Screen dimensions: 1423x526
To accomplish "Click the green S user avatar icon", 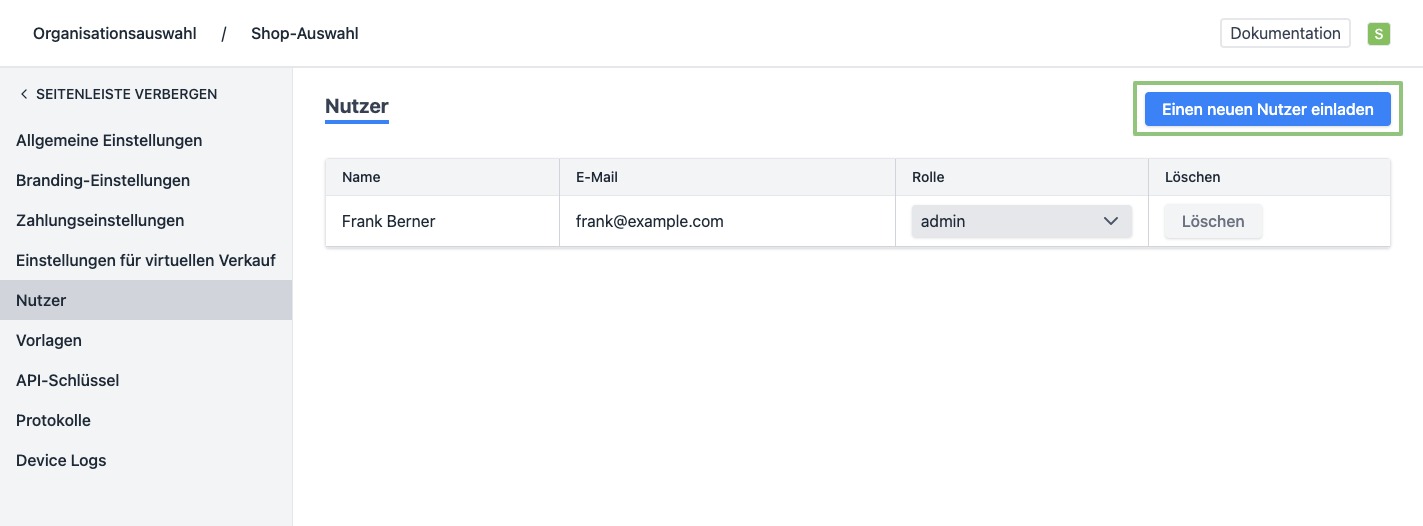I will coord(1379,34).
